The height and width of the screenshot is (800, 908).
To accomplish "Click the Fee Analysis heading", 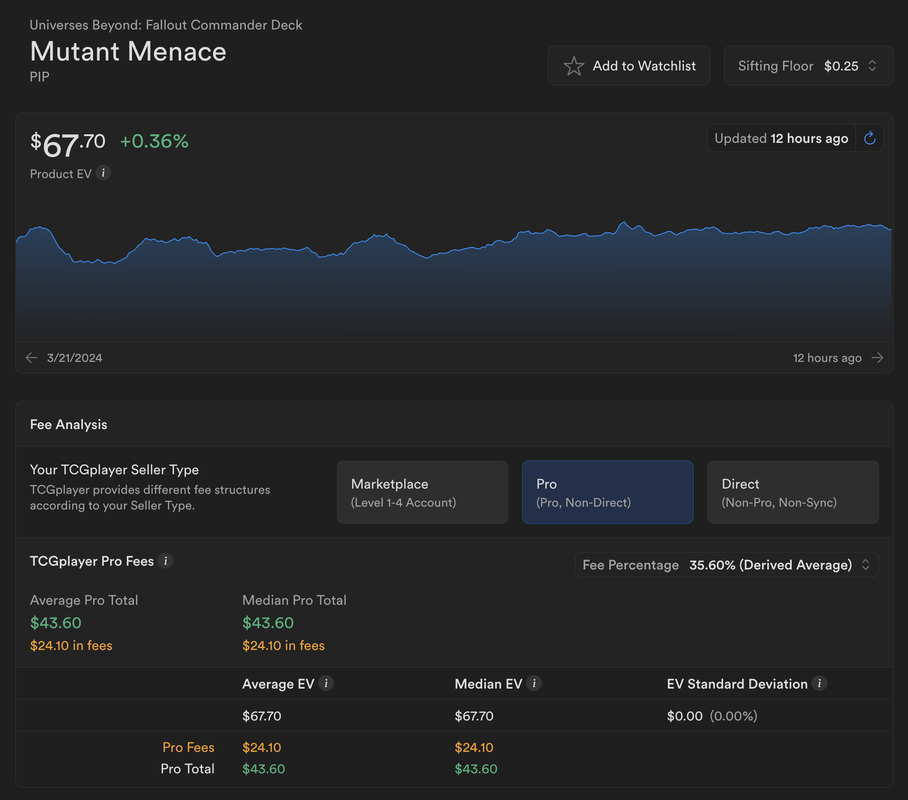I will coord(68,425).
